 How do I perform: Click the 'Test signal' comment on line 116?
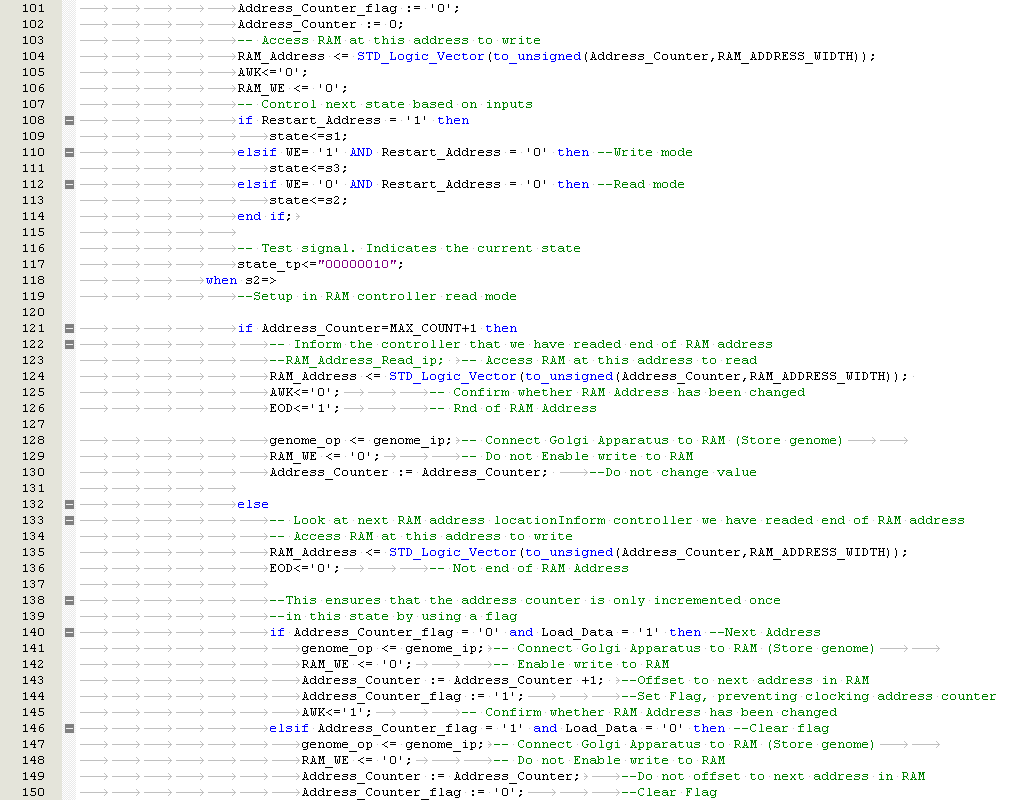tap(408, 248)
